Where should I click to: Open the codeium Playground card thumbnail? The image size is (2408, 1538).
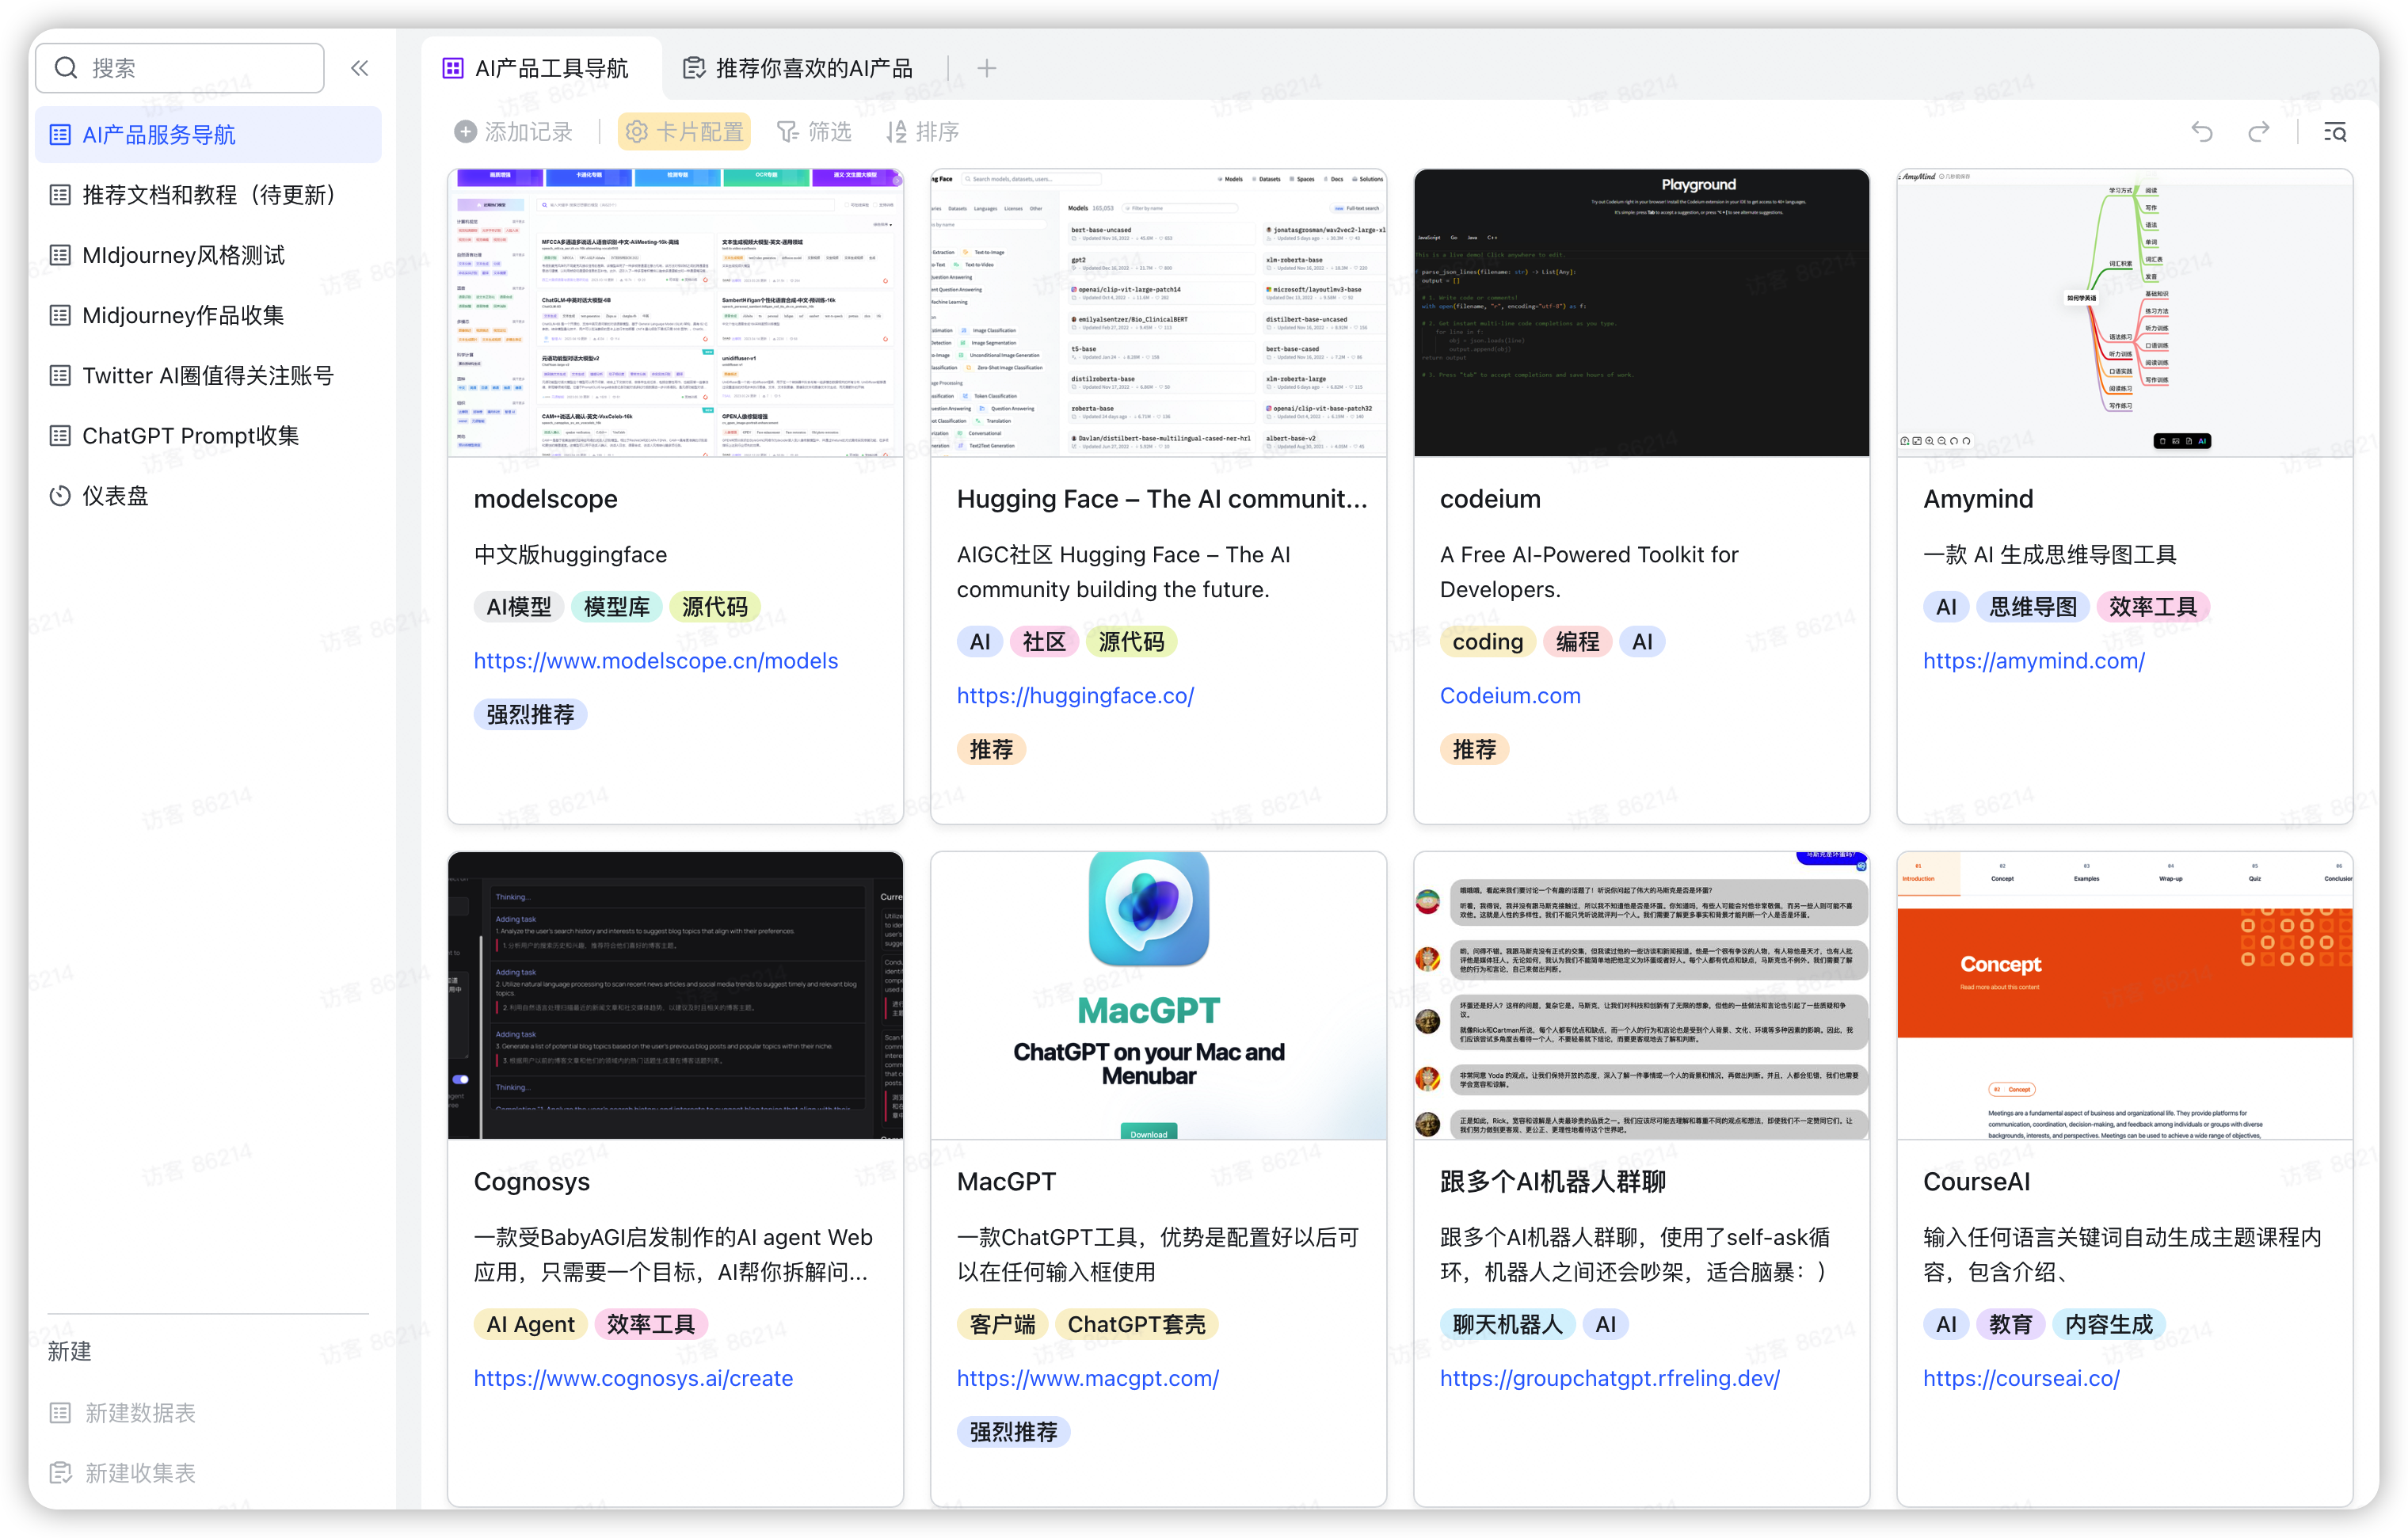[x=1641, y=312]
